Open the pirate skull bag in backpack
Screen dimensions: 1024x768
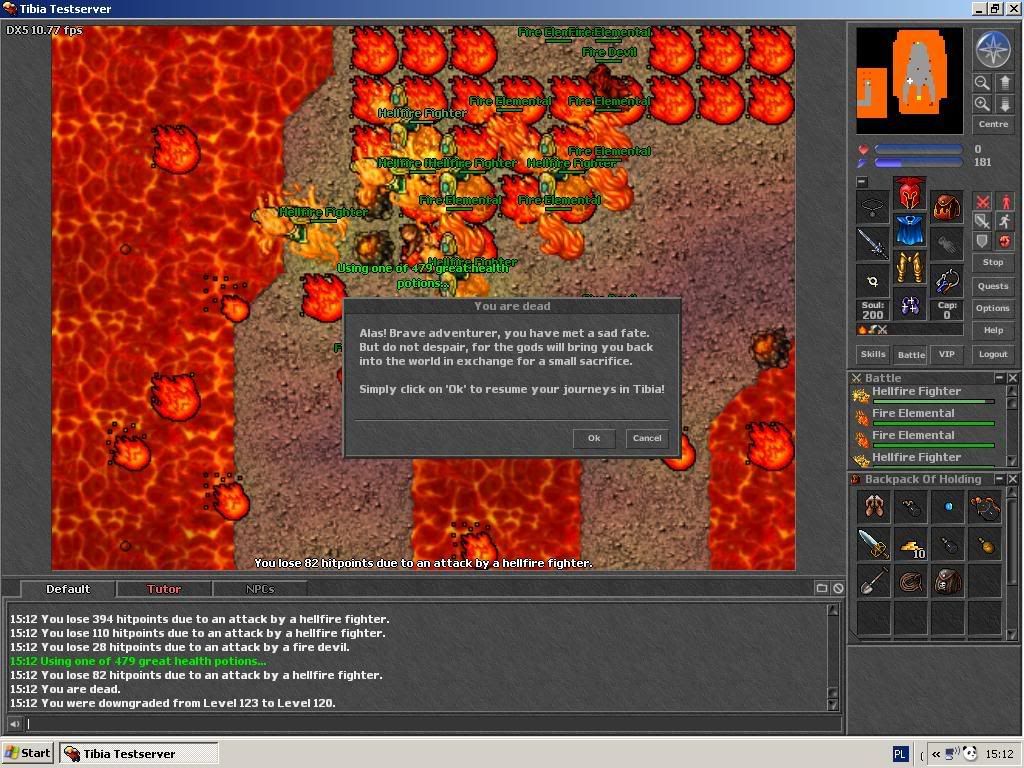(948, 581)
